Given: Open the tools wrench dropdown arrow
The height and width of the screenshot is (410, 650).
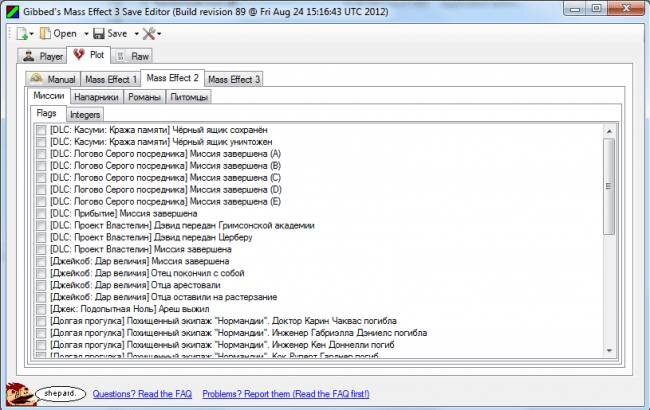Looking at the screenshot, I should point(159,34).
